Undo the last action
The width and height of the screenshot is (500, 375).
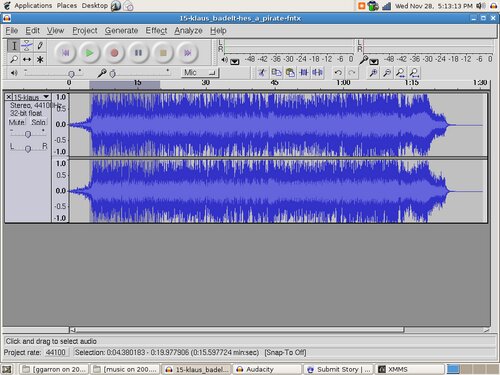(338, 72)
